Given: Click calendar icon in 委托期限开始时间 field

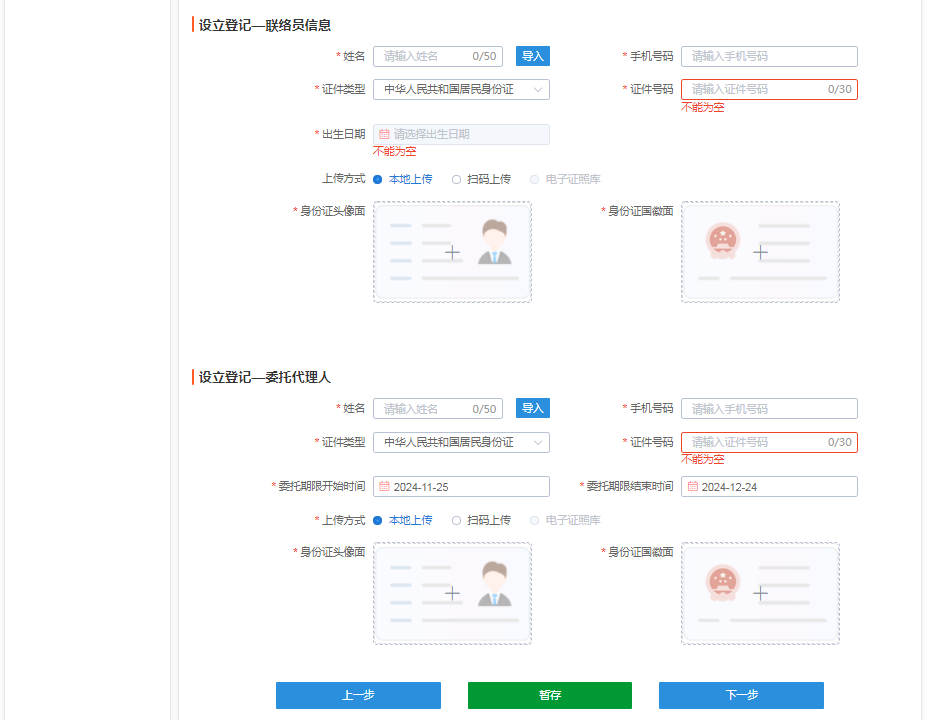Looking at the screenshot, I should [x=384, y=486].
